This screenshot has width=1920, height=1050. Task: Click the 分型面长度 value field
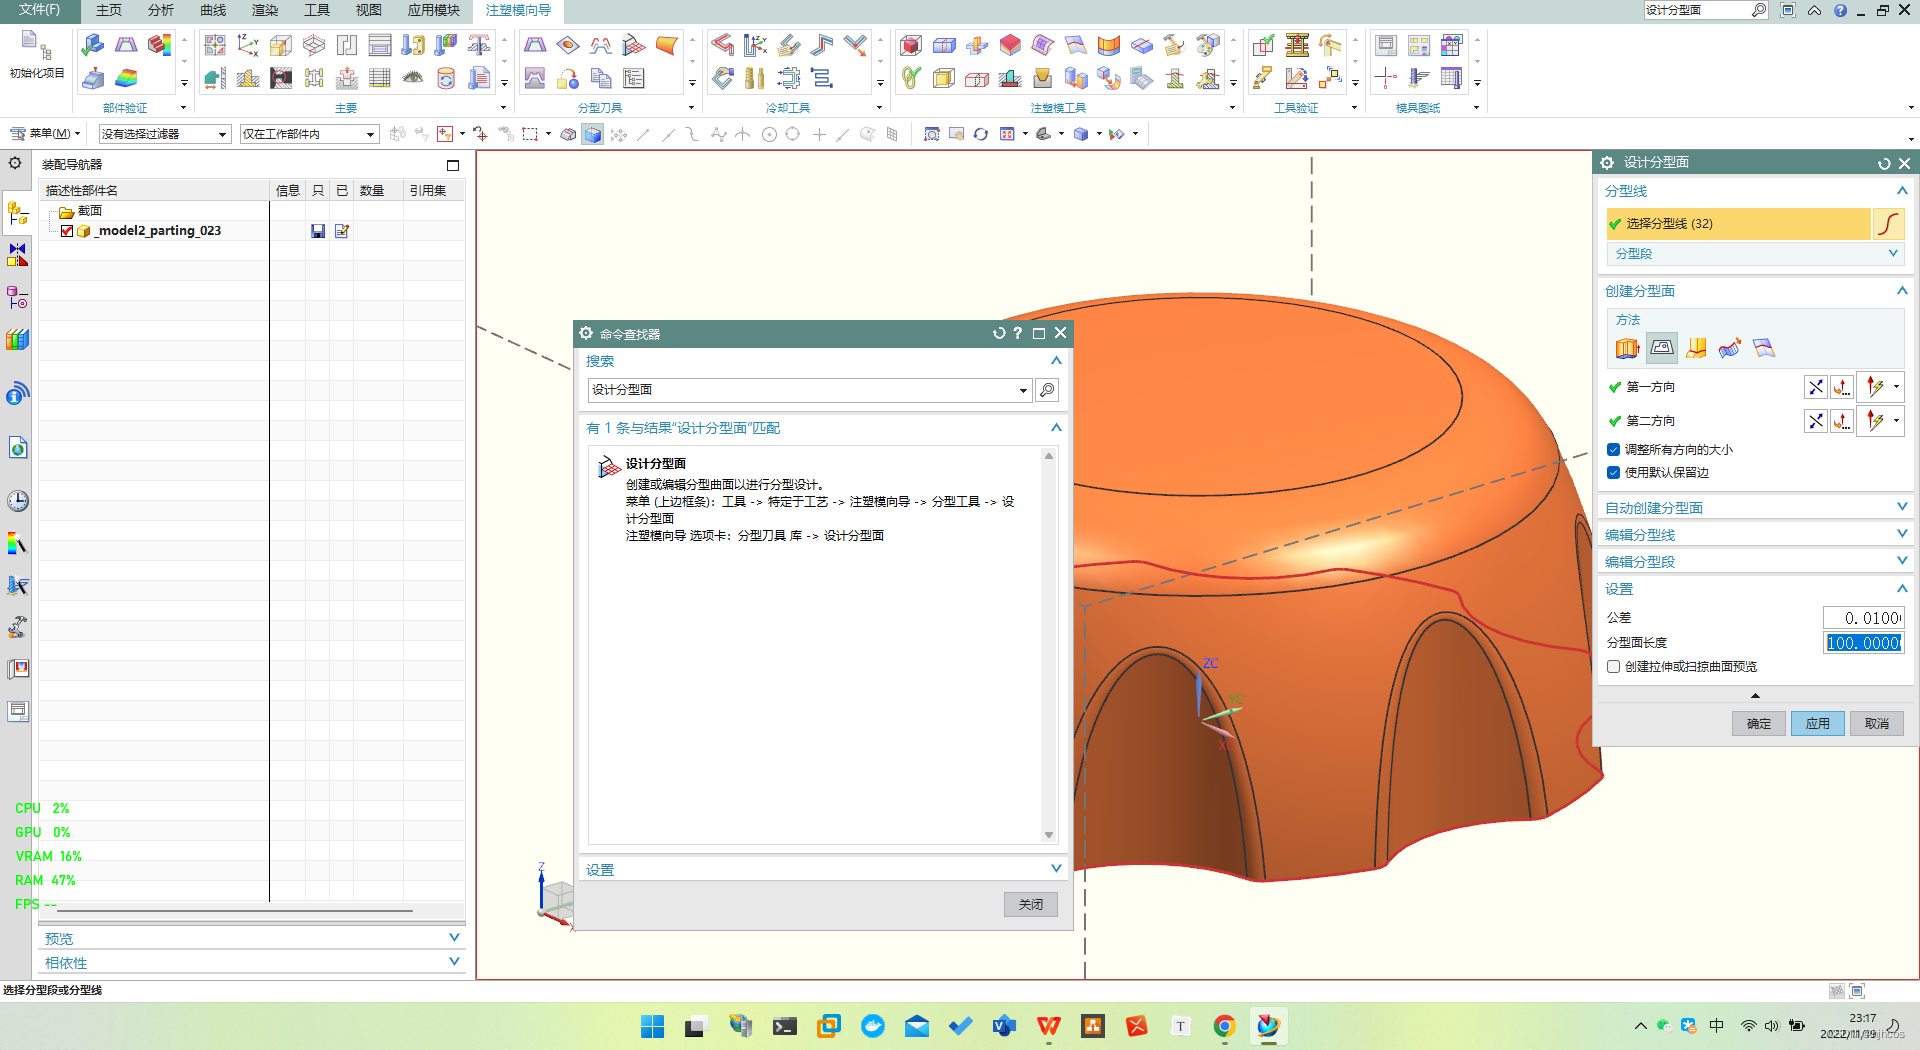[x=1863, y=643]
